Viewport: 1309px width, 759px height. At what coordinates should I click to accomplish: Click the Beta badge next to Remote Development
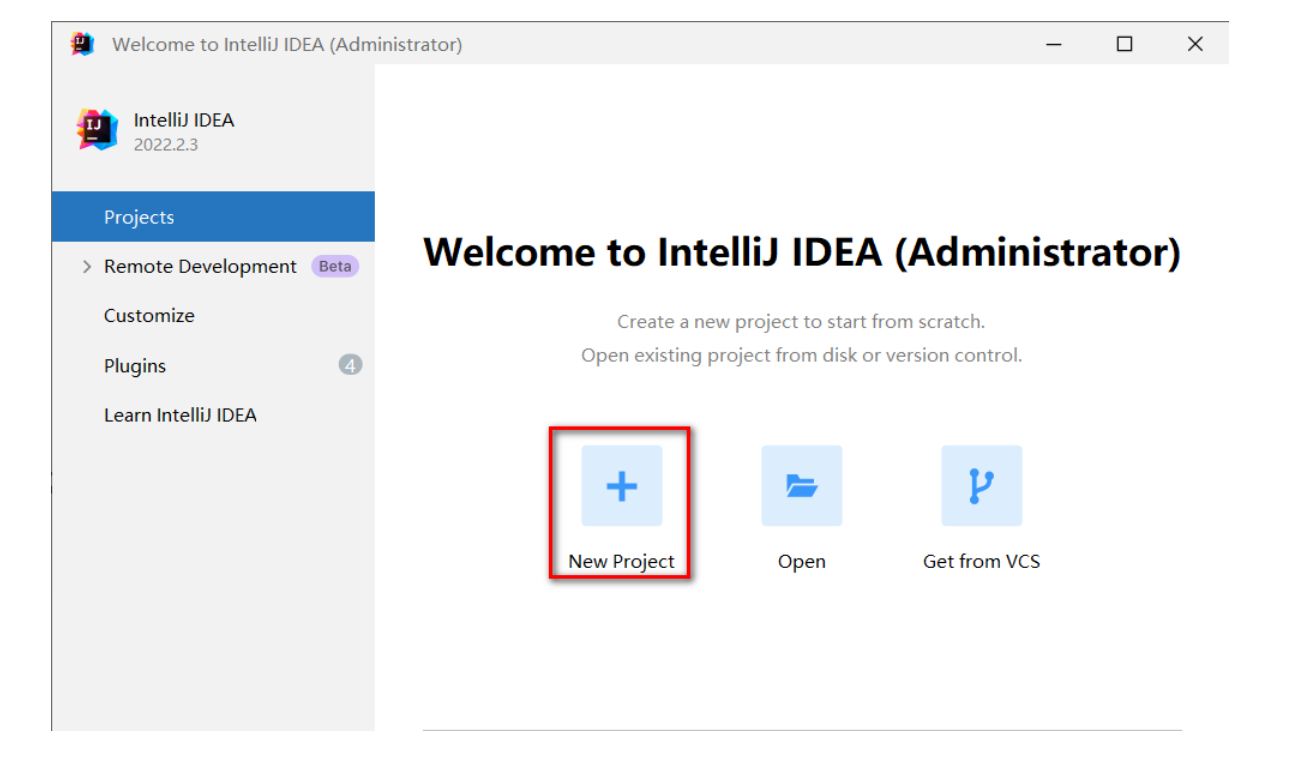click(335, 266)
